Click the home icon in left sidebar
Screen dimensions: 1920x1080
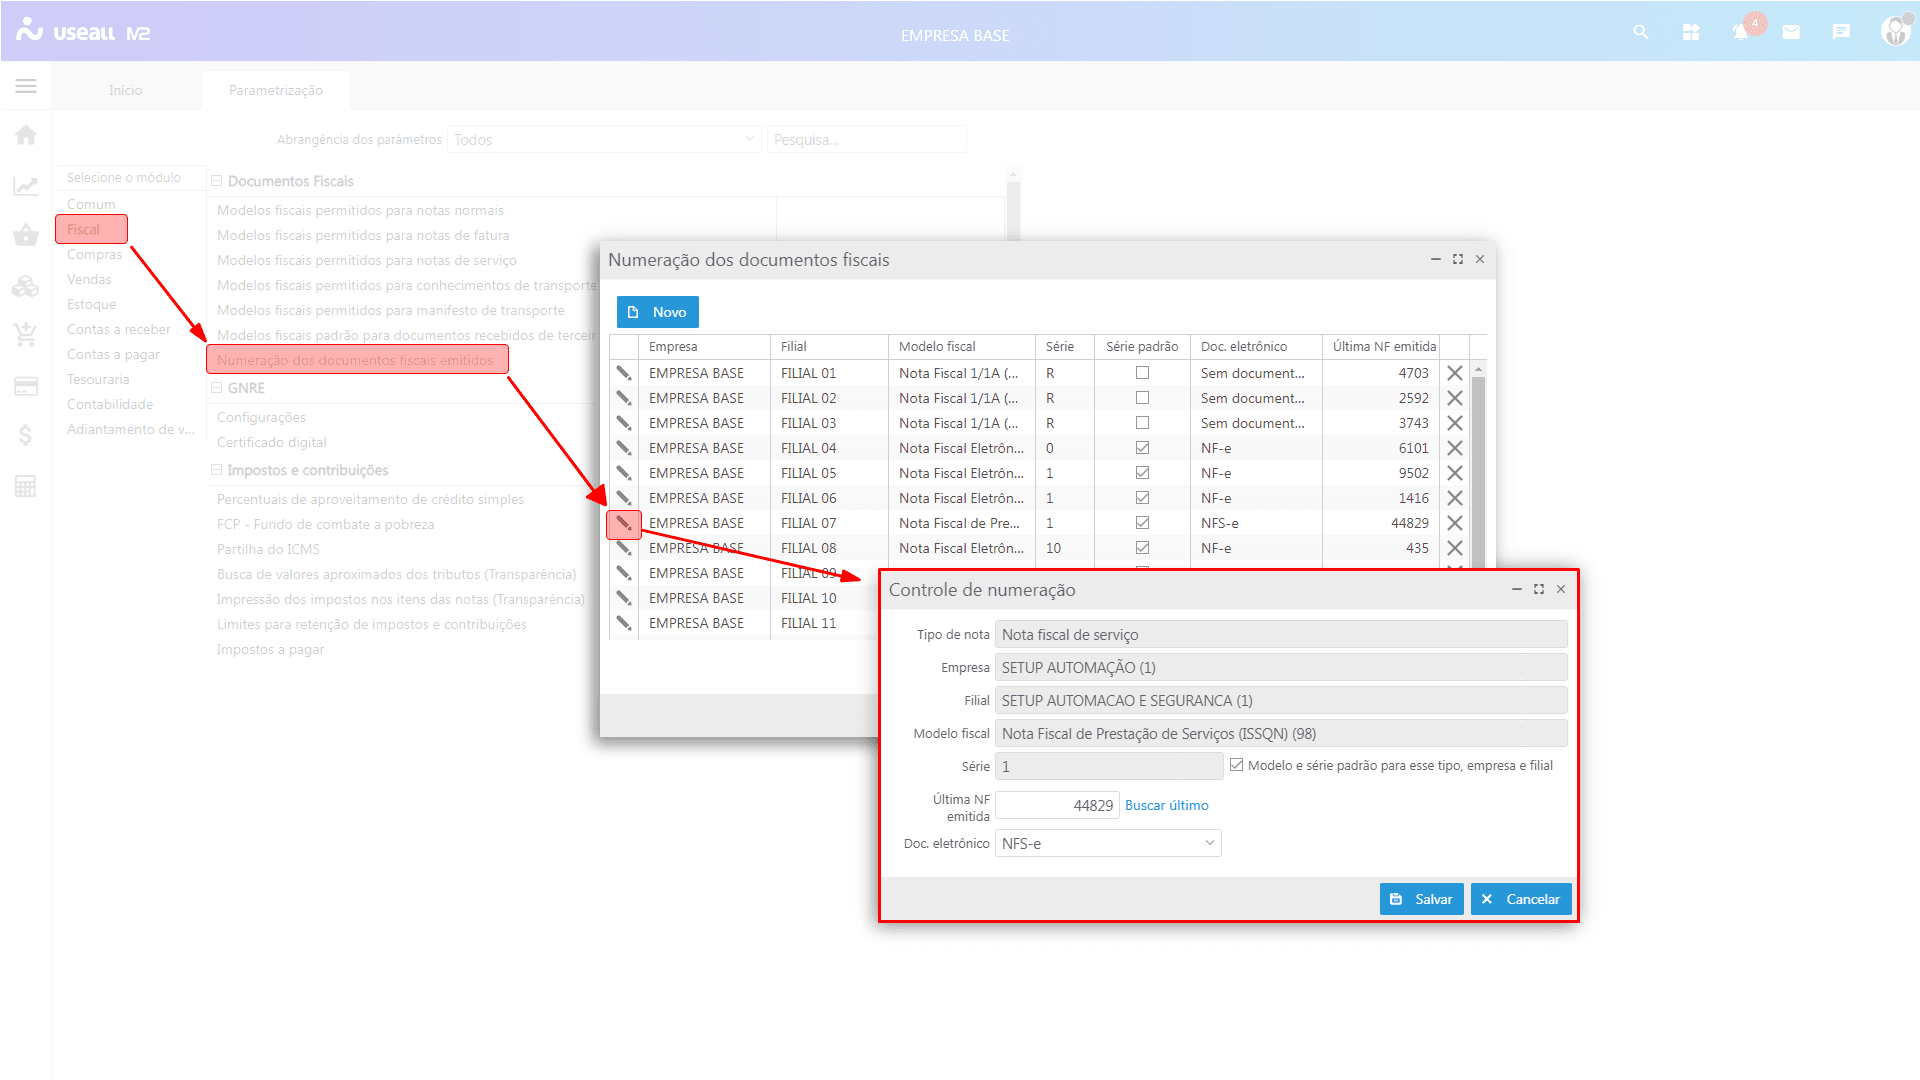click(x=26, y=135)
